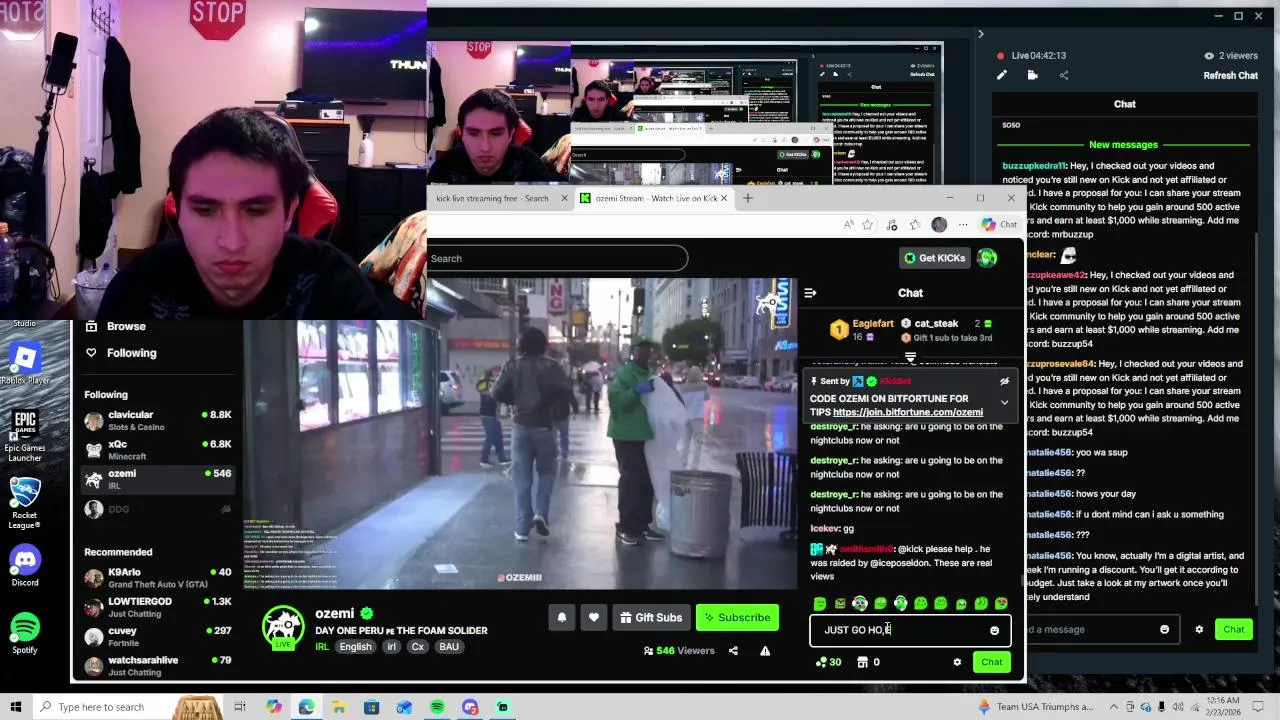Click the English language tag
Screen dimensions: 1280x720
click(x=355, y=647)
